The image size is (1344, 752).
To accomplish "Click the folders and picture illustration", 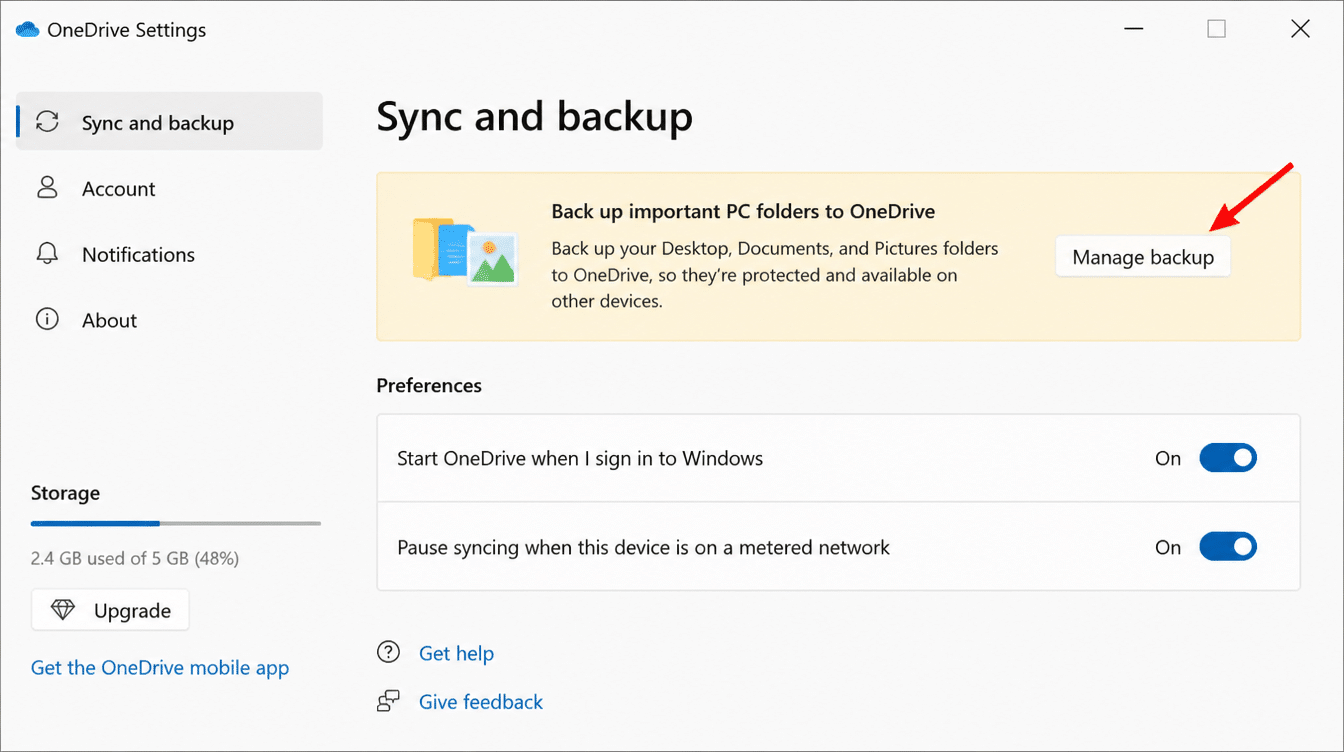I will 465,253.
